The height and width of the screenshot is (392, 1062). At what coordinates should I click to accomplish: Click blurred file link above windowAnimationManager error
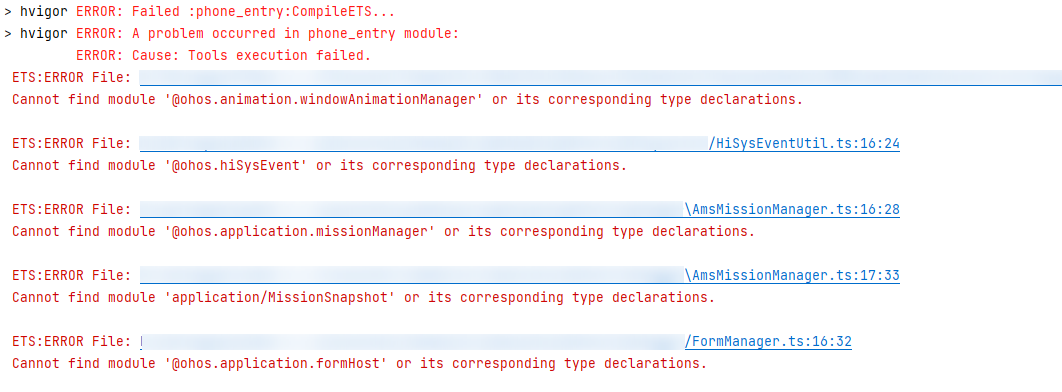[x=600, y=78]
